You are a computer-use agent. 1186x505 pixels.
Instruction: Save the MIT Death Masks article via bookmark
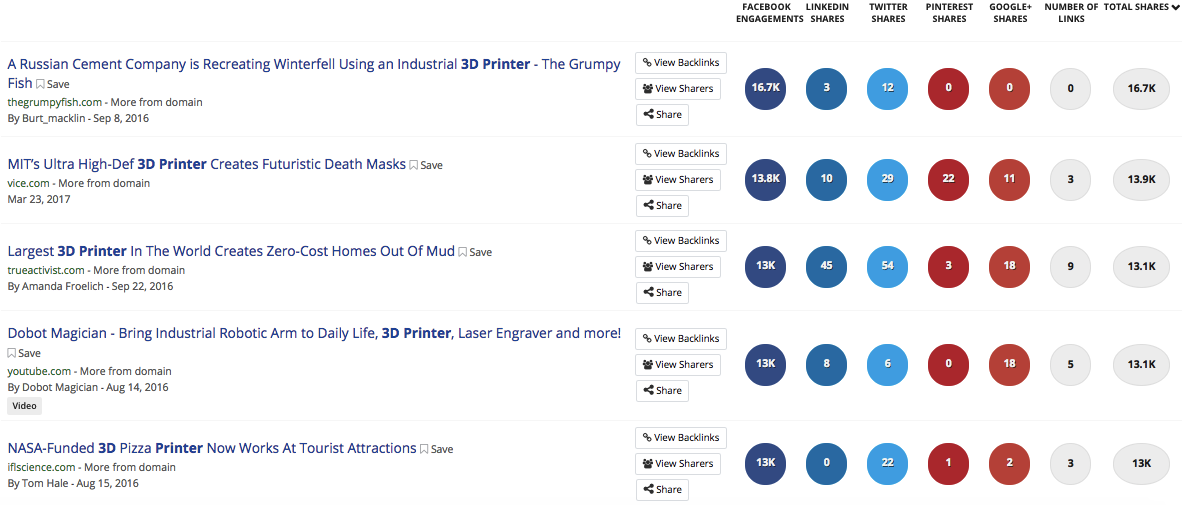click(x=426, y=165)
